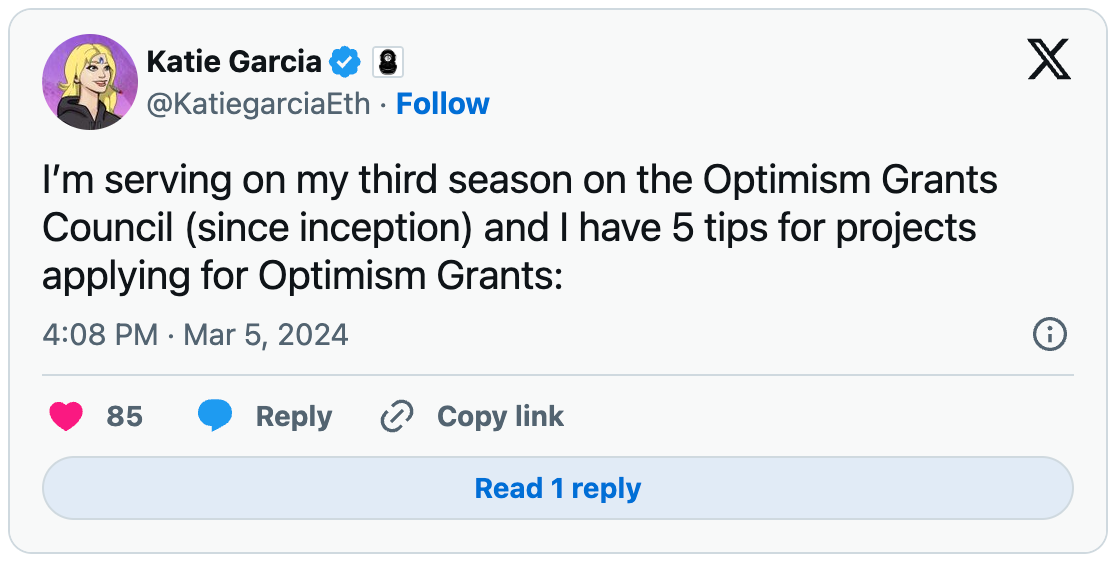Click the Copy link label

tap(500, 417)
